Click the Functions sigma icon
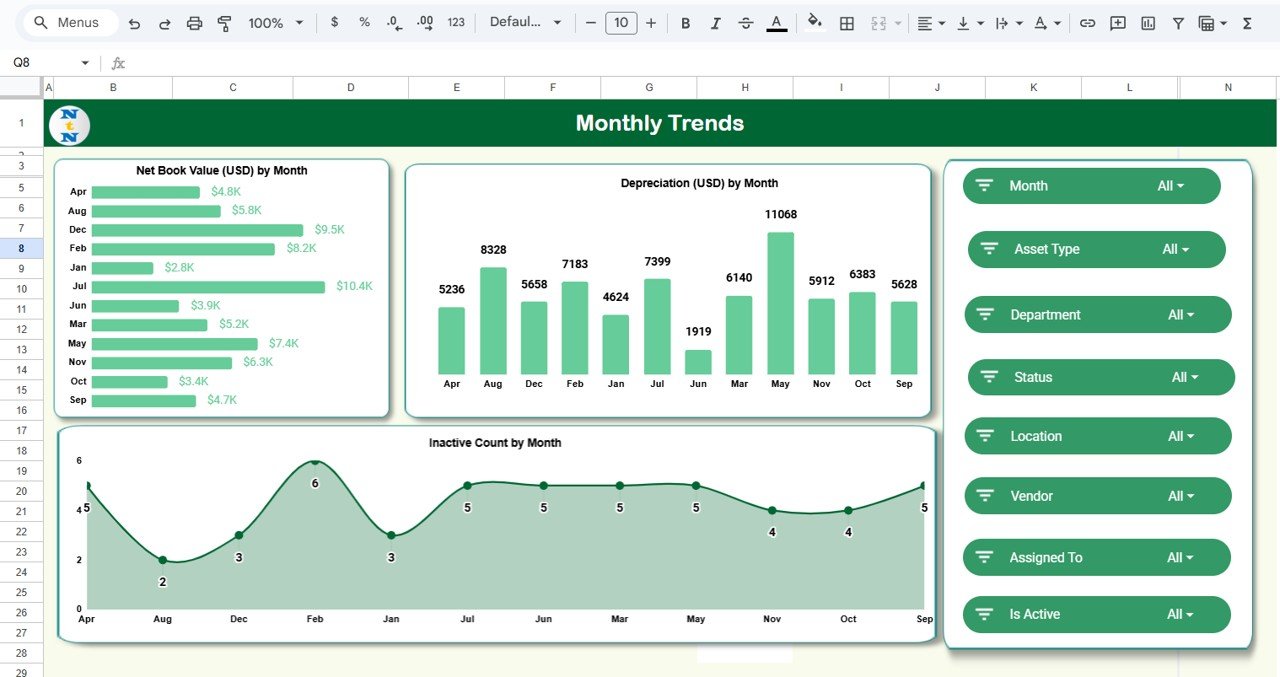This screenshot has width=1280, height=677. click(x=1247, y=23)
